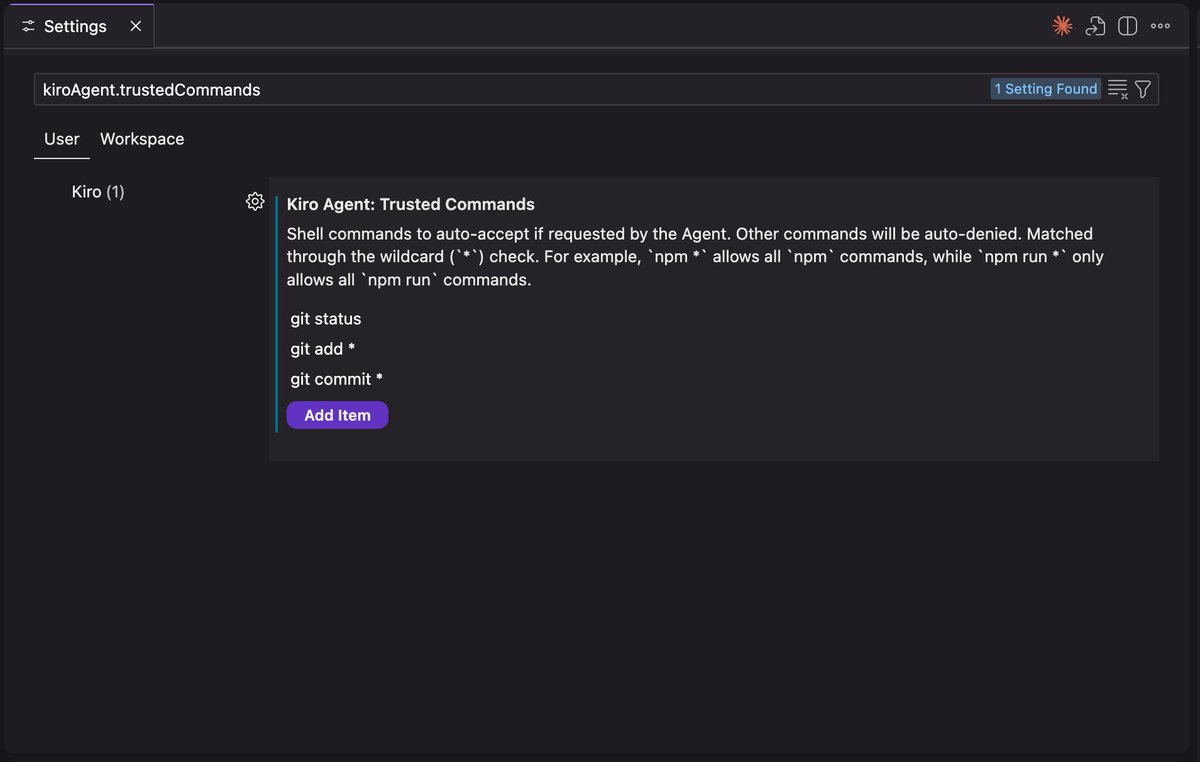The height and width of the screenshot is (762, 1200).
Task: Select Kiro (1) in the settings tree
Action: click(98, 191)
